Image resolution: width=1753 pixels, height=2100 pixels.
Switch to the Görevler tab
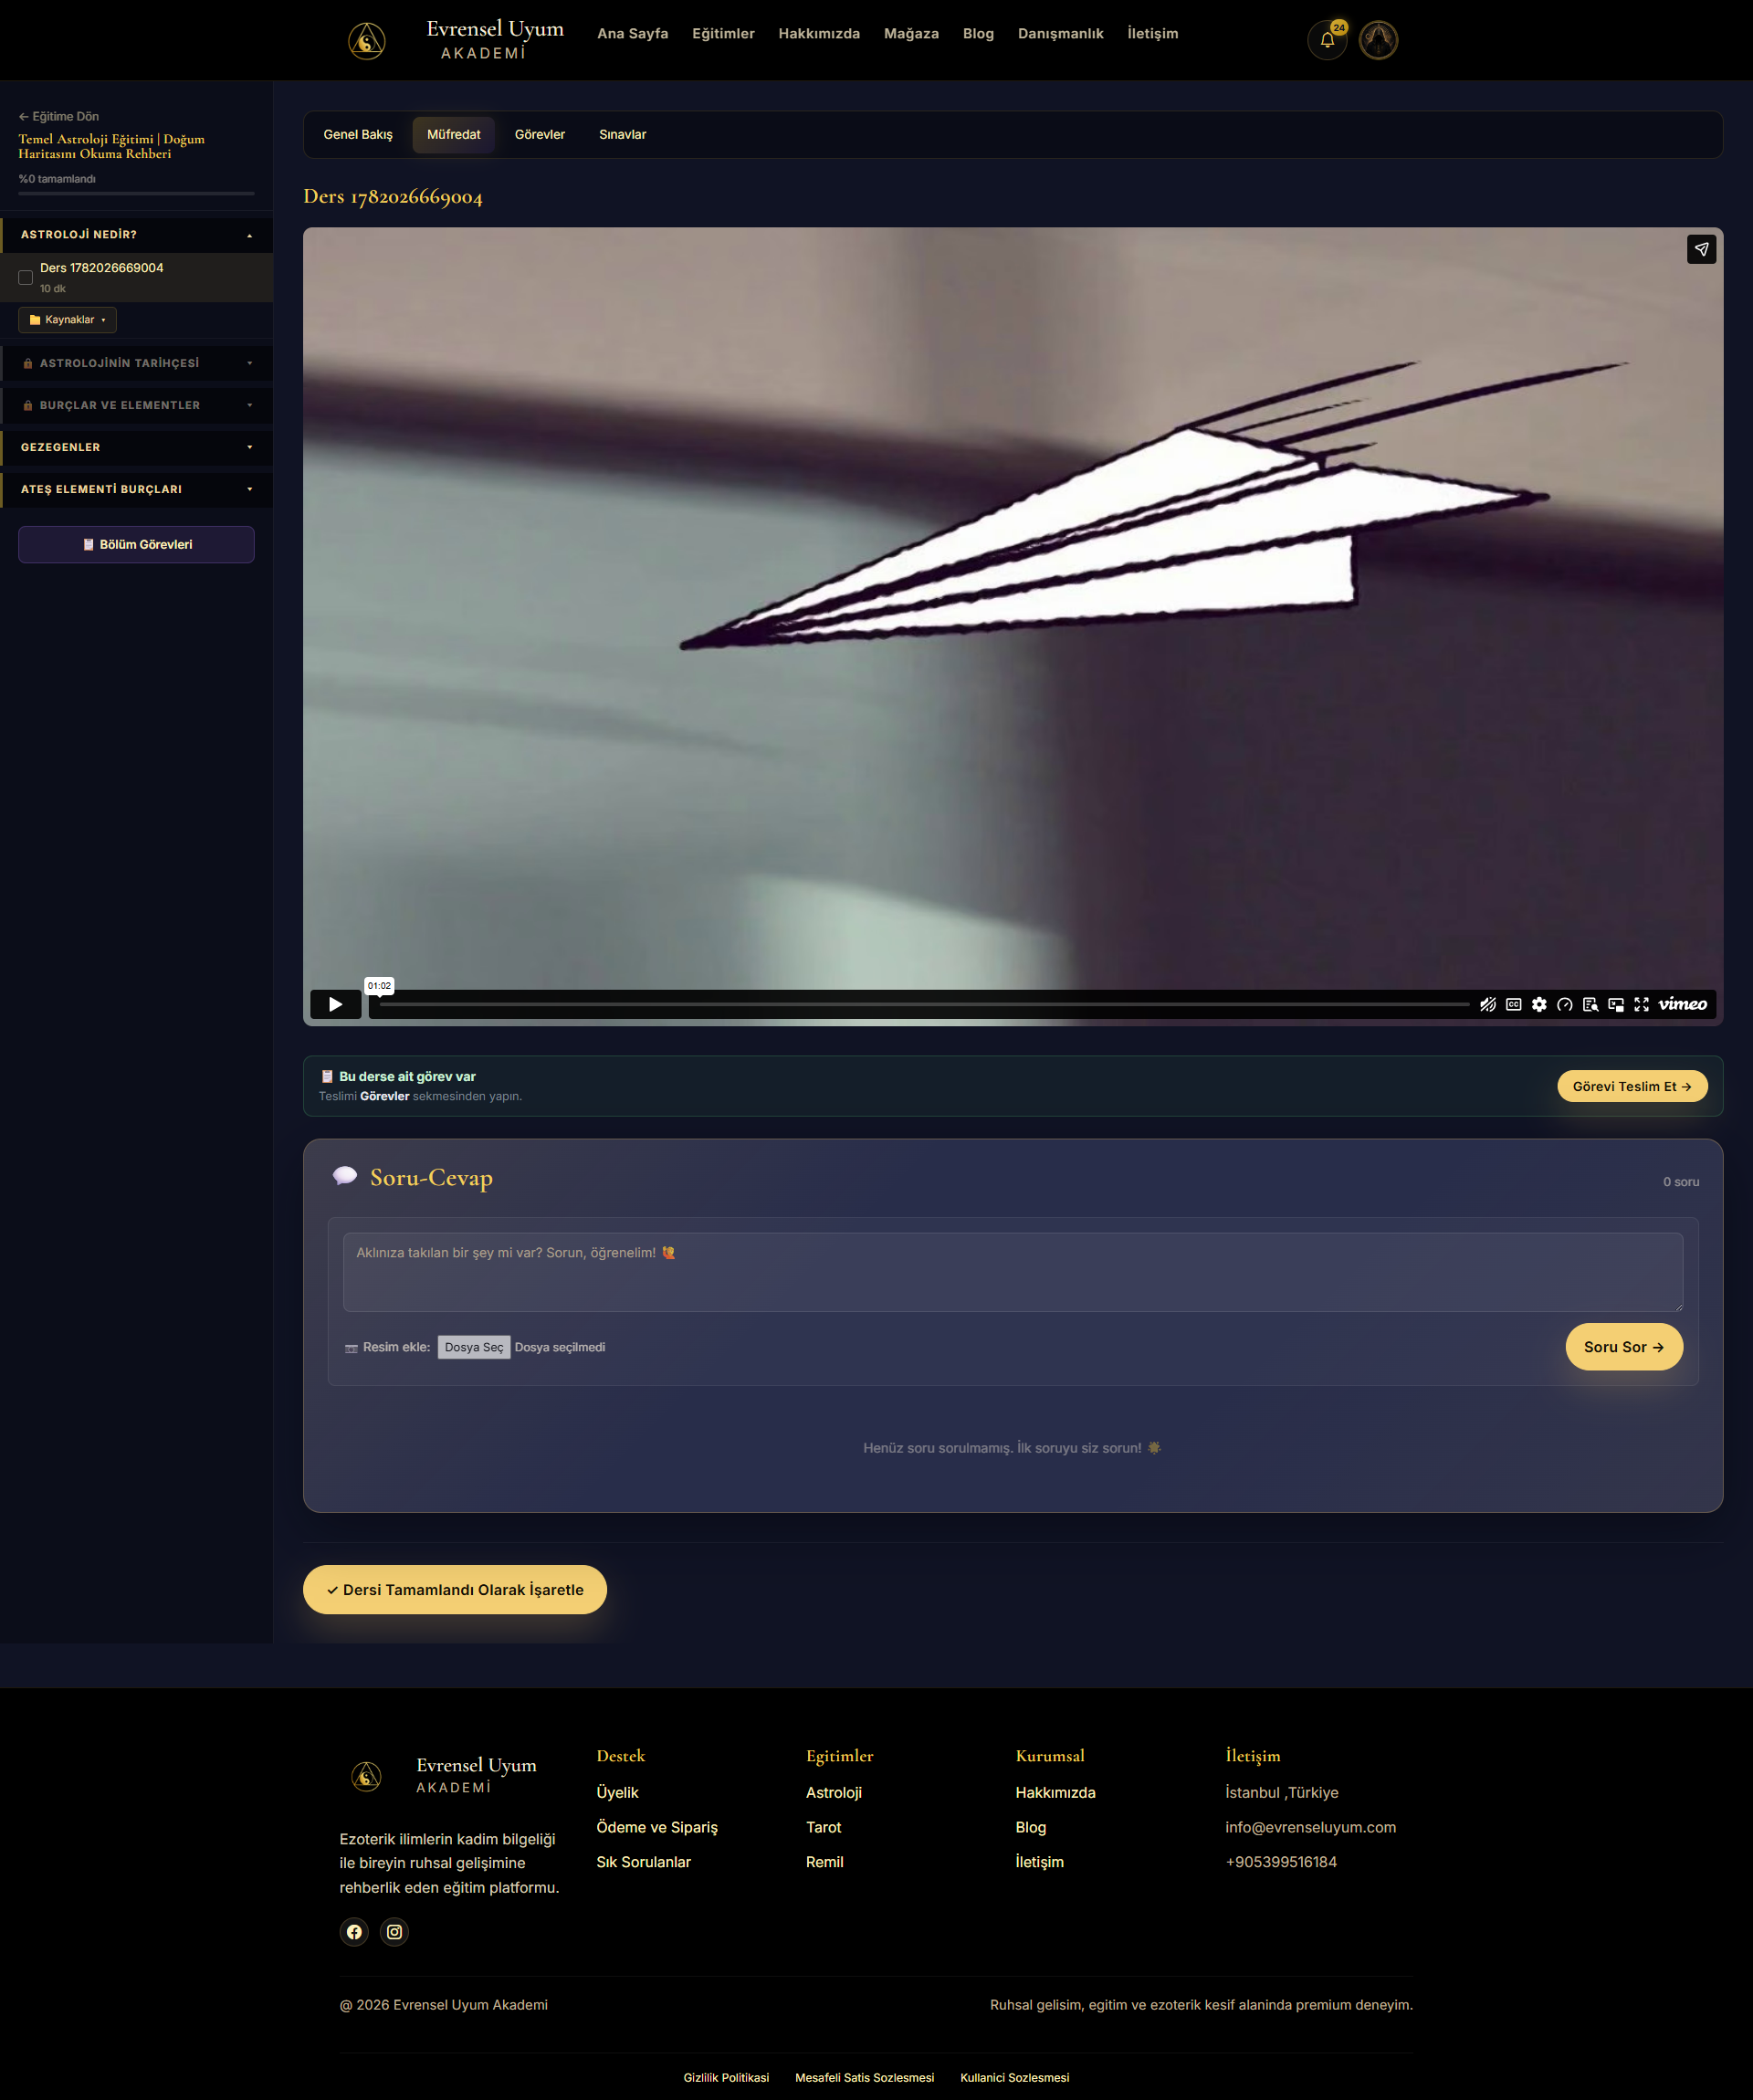[x=540, y=134]
